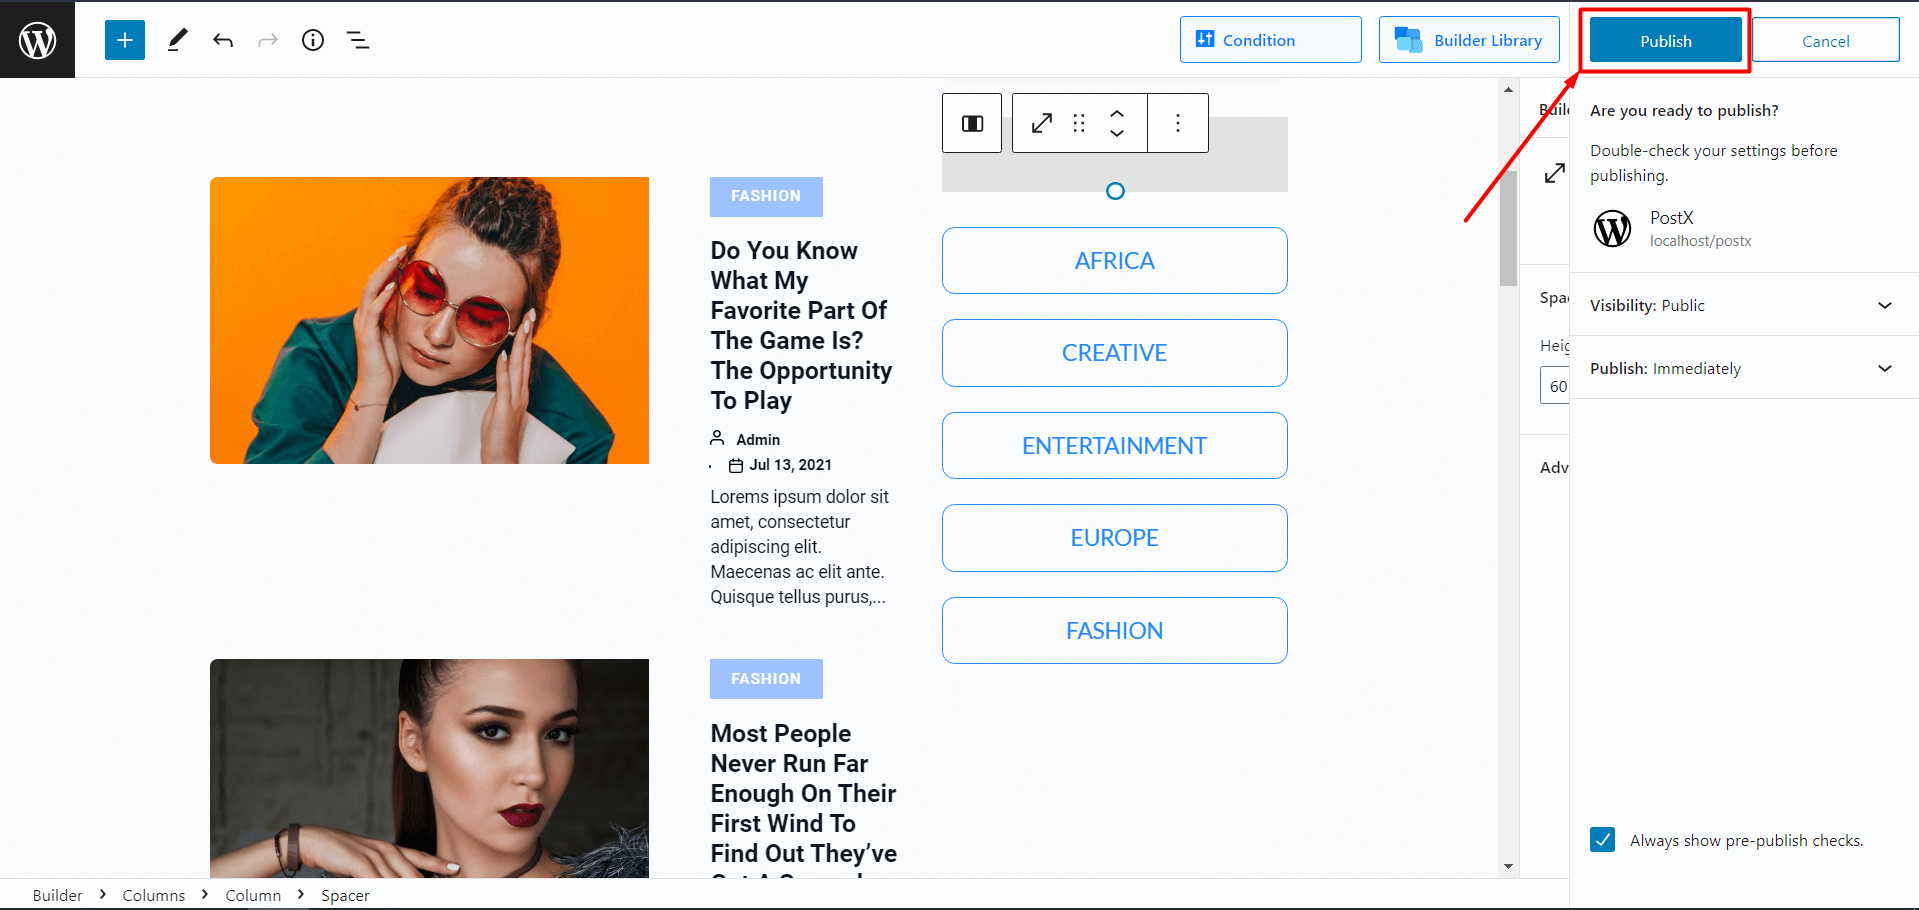
Task: Click the move up arrow in the block toolbar
Action: (x=1117, y=114)
